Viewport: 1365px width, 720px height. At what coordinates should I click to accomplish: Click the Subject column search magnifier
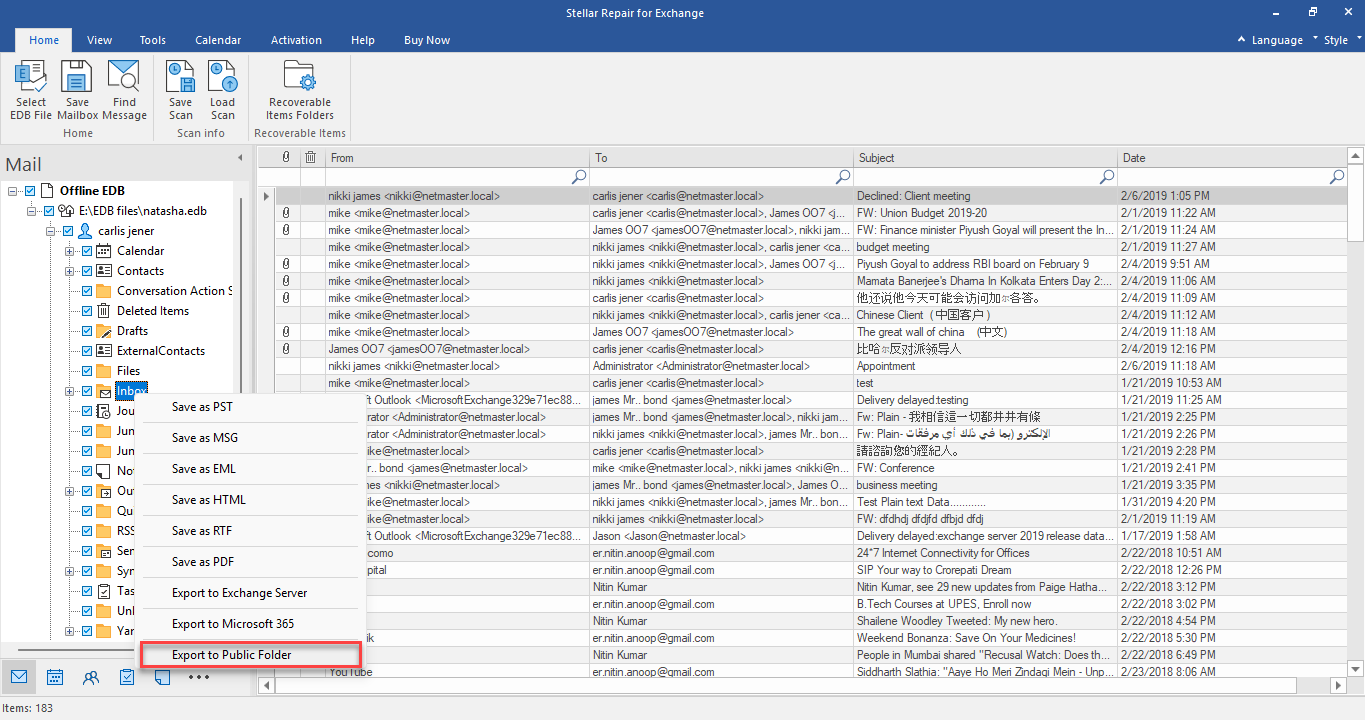coord(1107,177)
